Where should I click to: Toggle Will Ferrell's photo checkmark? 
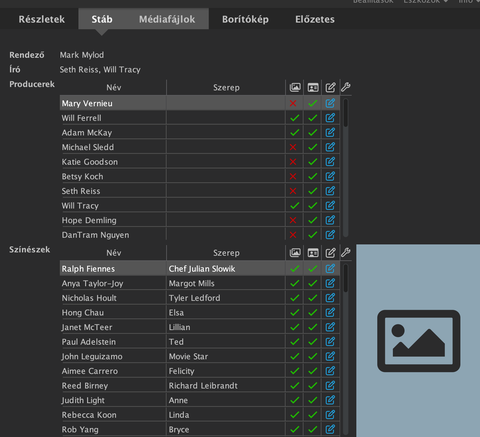[x=295, y=118]
